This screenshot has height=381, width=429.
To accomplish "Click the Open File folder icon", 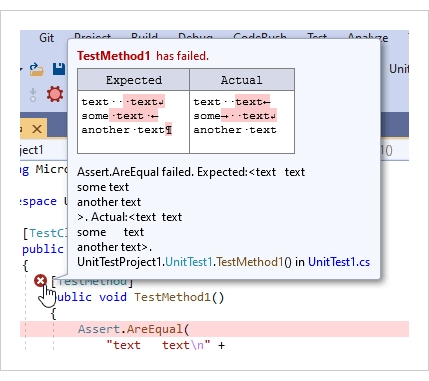I will 37,69.
